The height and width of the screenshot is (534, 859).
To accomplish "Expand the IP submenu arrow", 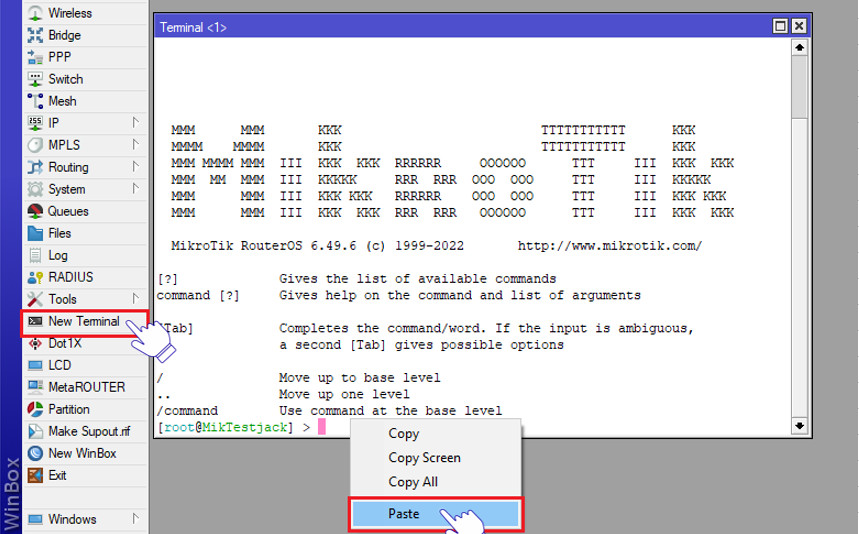I will coord(135,122).
